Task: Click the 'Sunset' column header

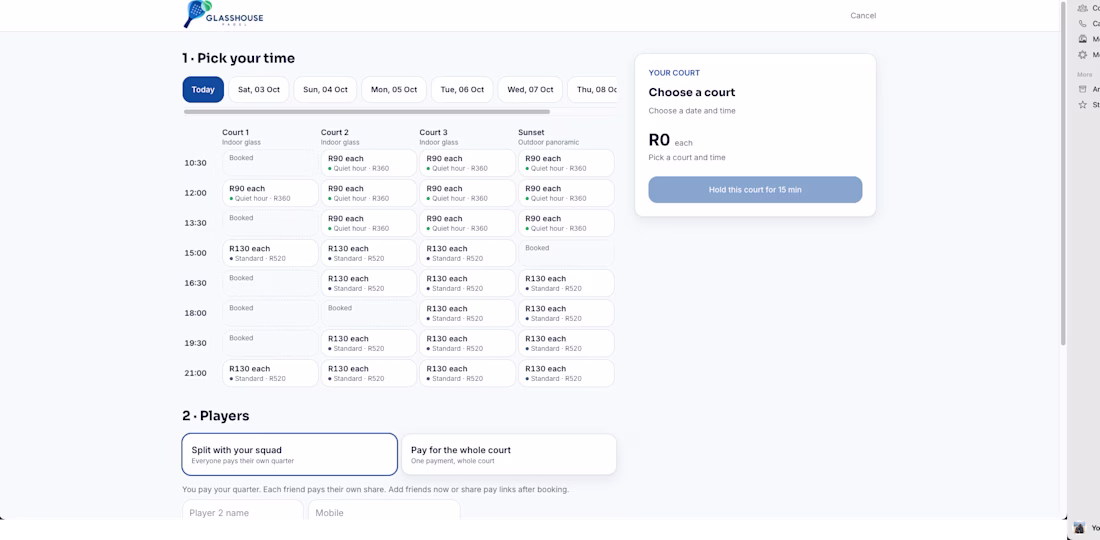Action: click(x=531, y=133)
